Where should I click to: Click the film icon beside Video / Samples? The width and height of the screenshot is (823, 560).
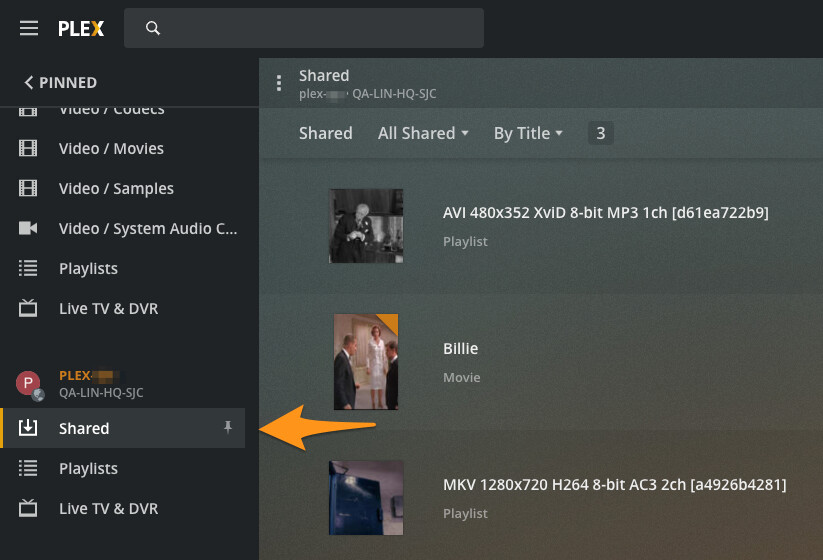28,188
